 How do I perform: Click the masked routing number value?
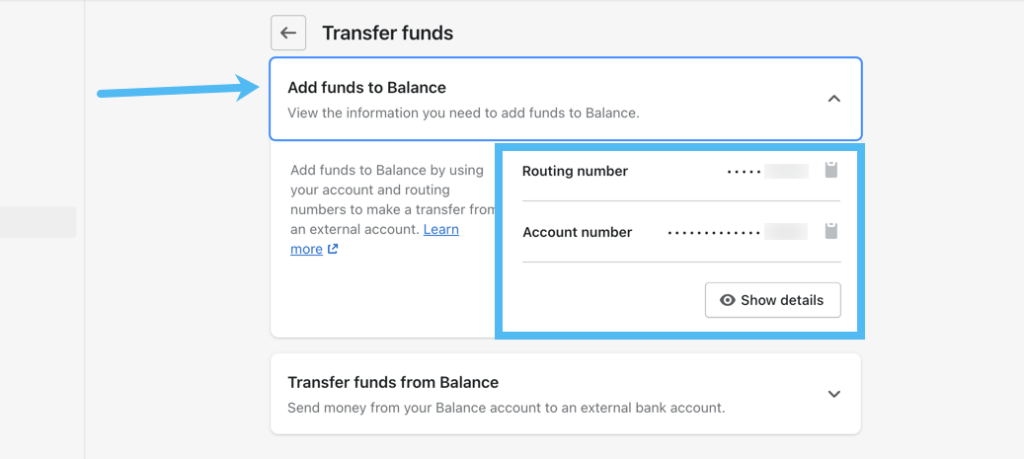pos(767,171)
